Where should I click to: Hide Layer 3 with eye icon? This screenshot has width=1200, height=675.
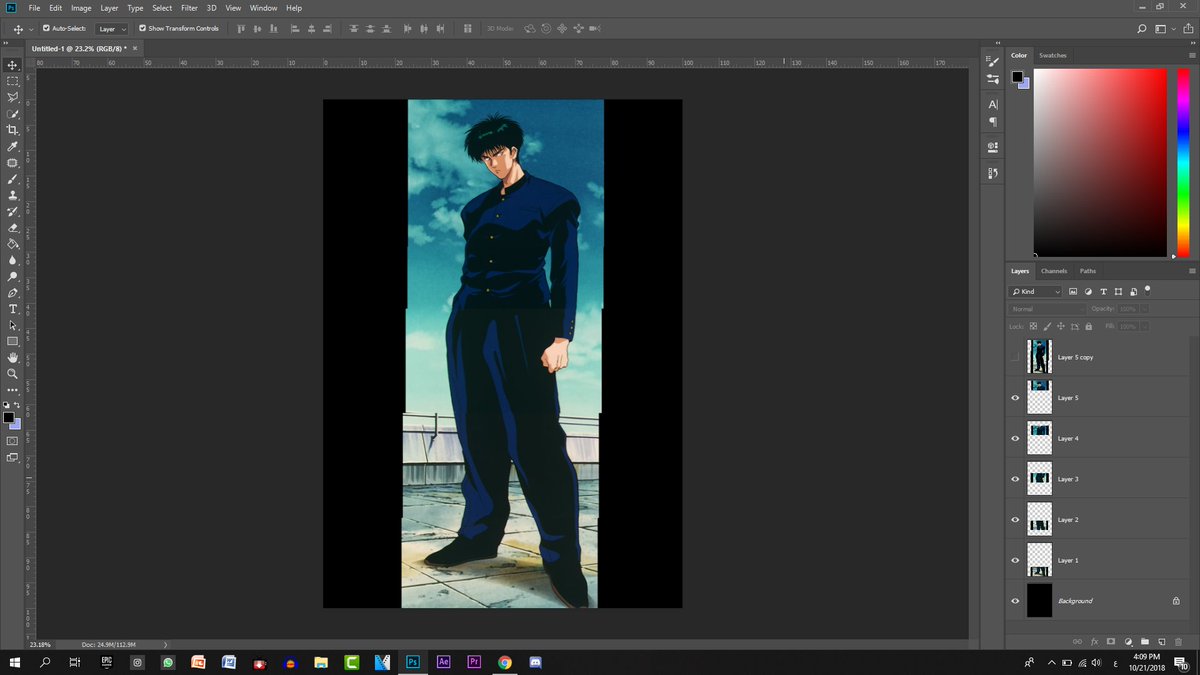click(1015, 479)
